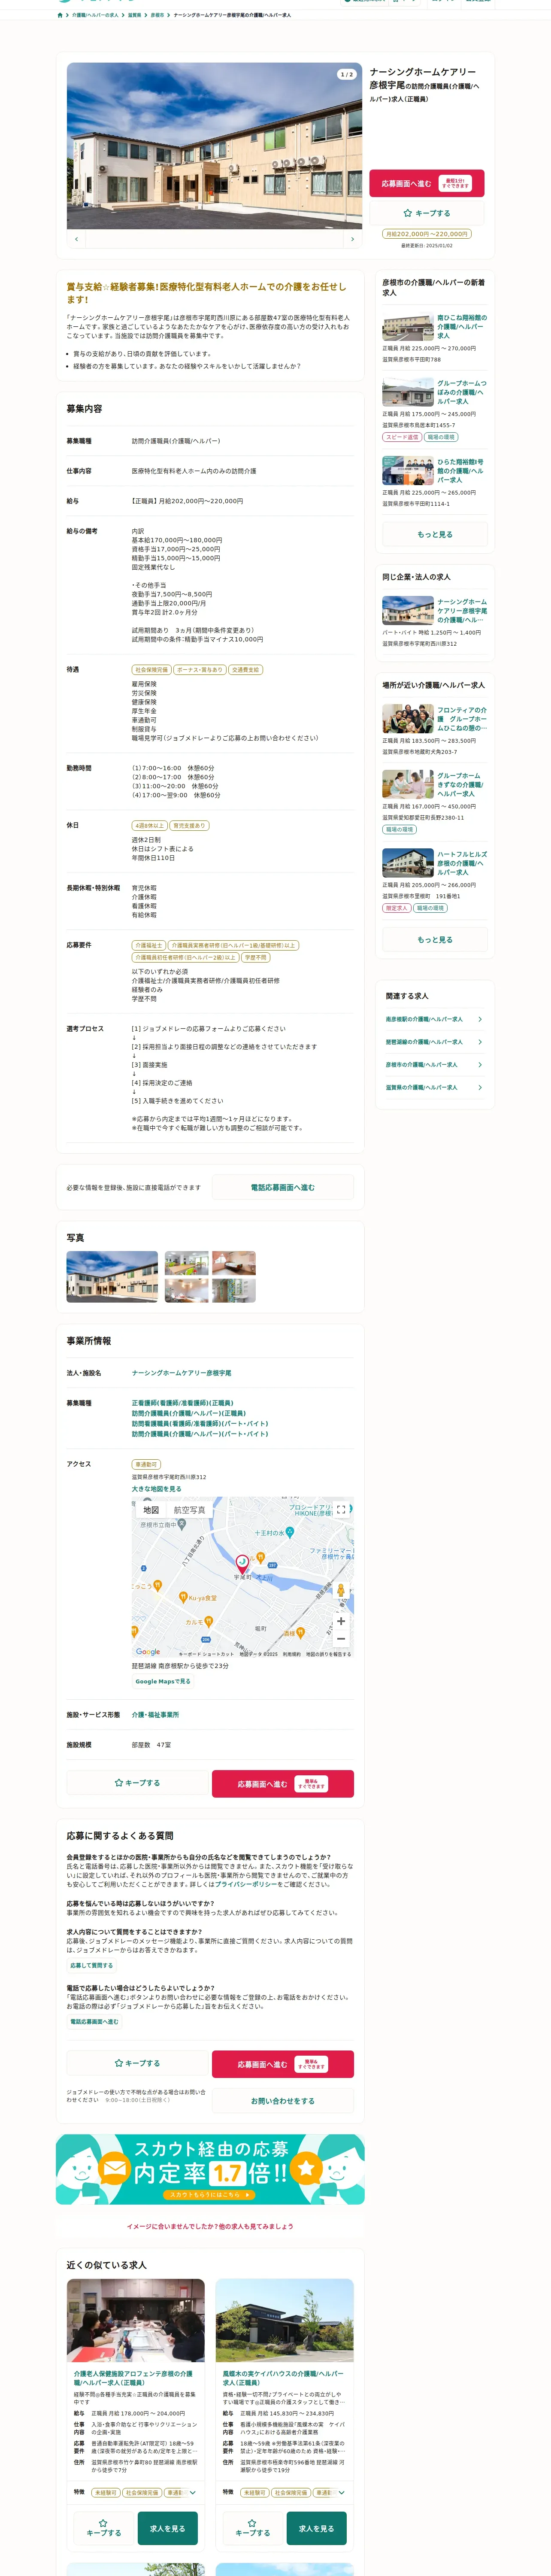Toggle fullscreen view on the map

click(341, 1509)
